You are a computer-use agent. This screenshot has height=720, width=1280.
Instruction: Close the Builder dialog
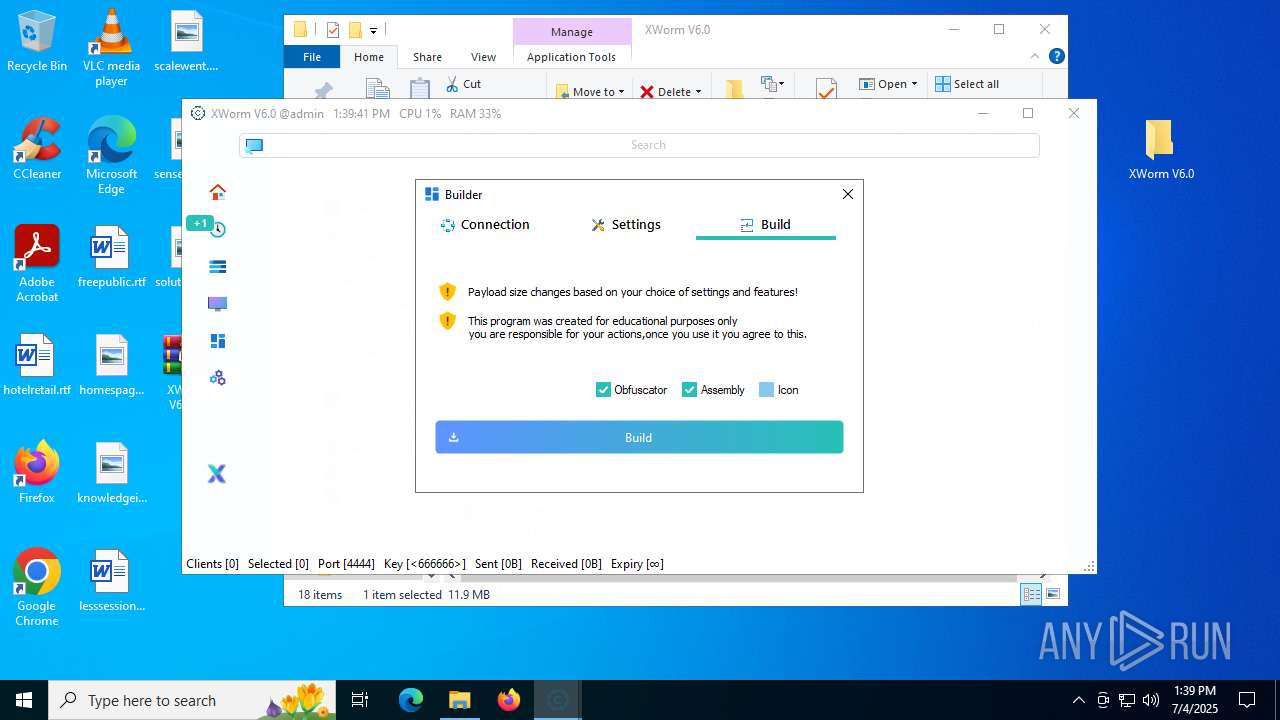[848, 194]
